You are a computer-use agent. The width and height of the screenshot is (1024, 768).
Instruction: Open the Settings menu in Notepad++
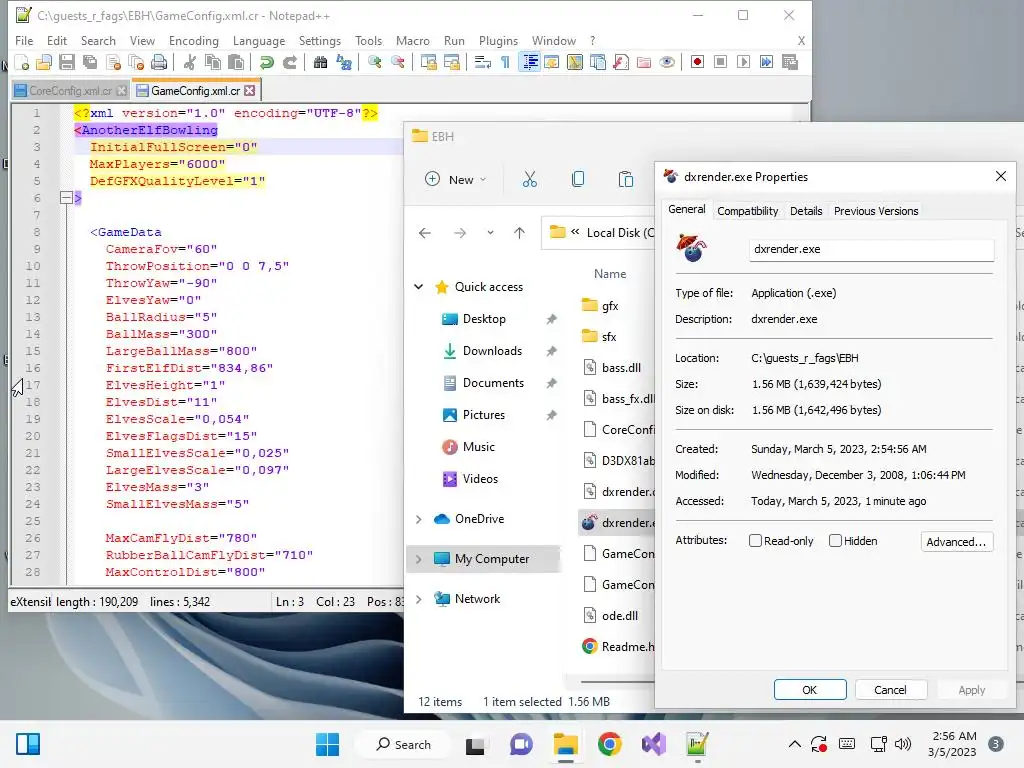pos(320,40)
